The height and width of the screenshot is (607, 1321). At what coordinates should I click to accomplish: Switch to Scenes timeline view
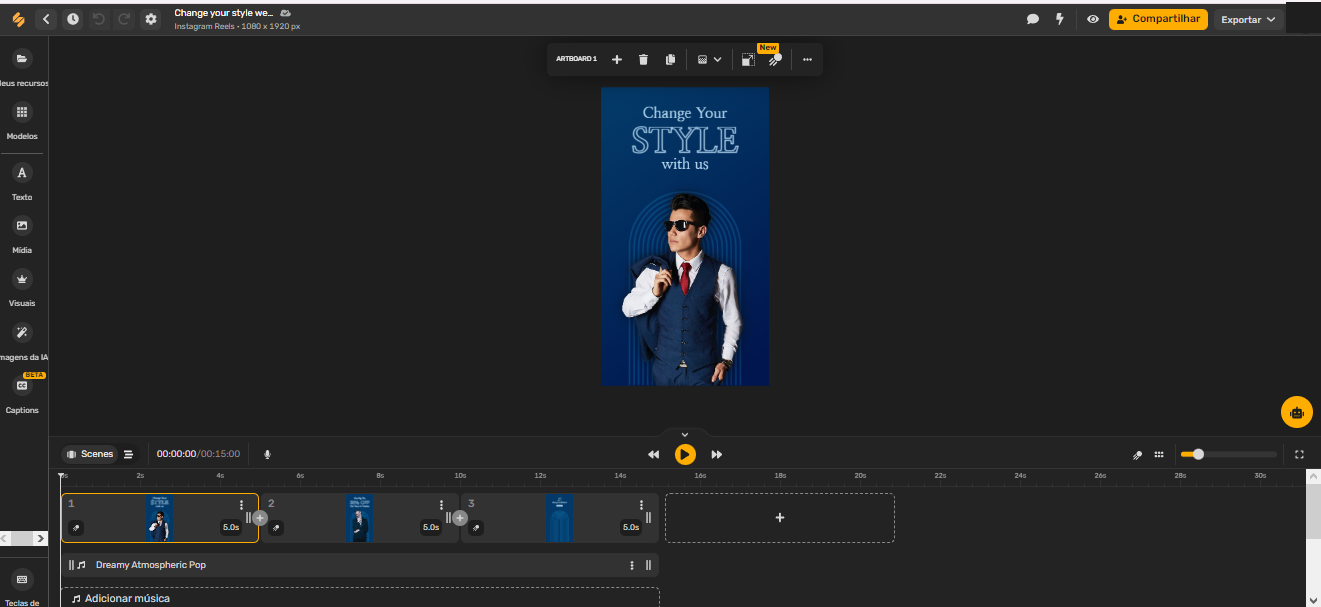pos(90,454)
